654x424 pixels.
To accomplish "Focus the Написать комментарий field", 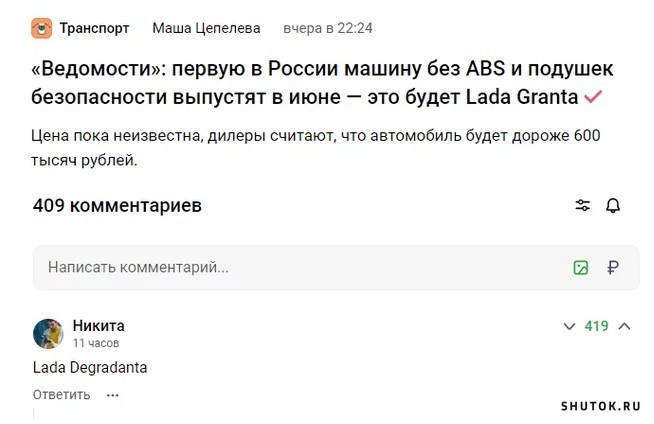I will point(336,267).
